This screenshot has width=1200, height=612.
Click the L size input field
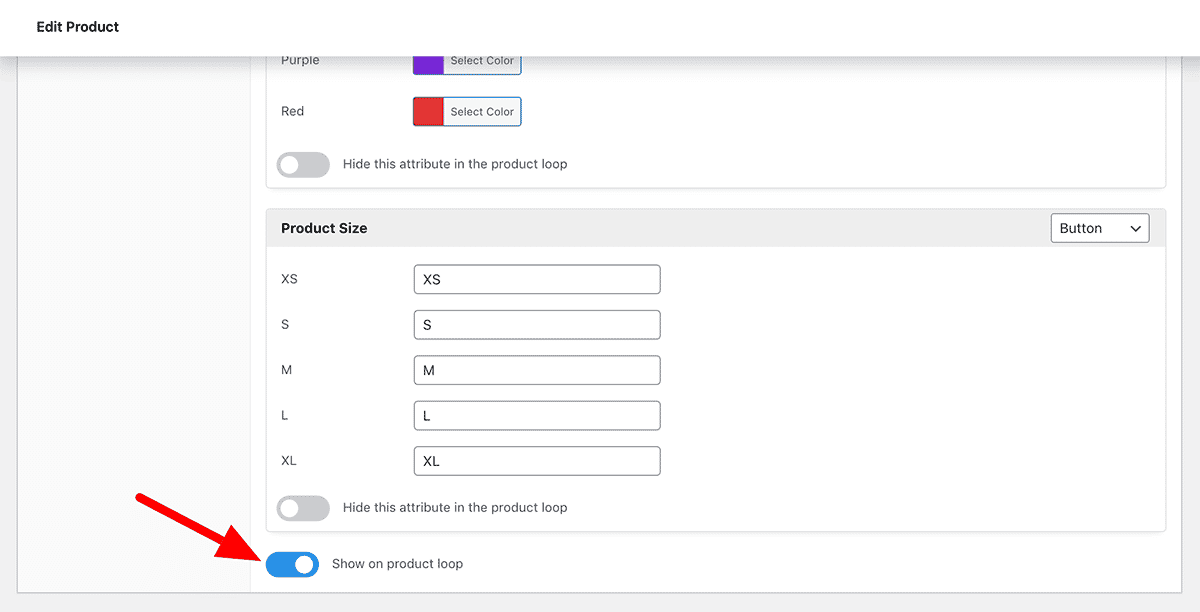(x=537, y=415)
